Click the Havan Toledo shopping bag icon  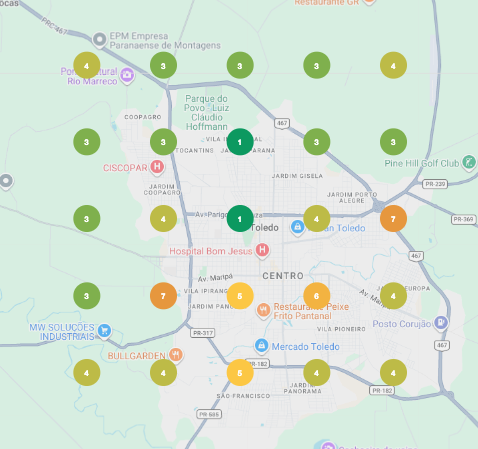(x=298, y=228)
